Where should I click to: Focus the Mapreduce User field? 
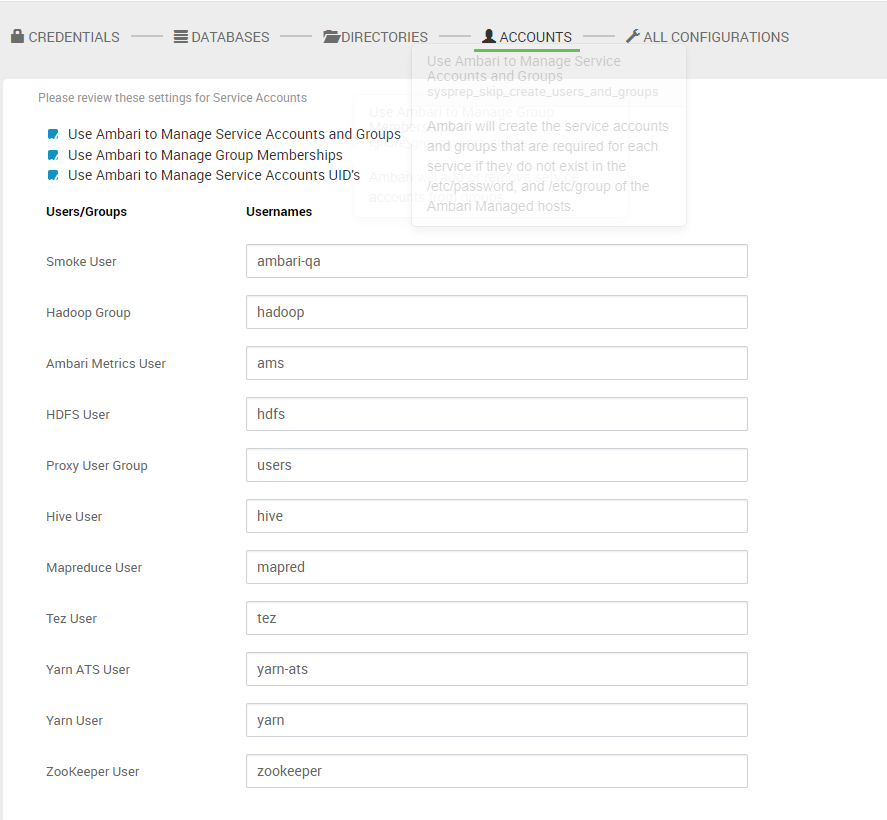497,567
